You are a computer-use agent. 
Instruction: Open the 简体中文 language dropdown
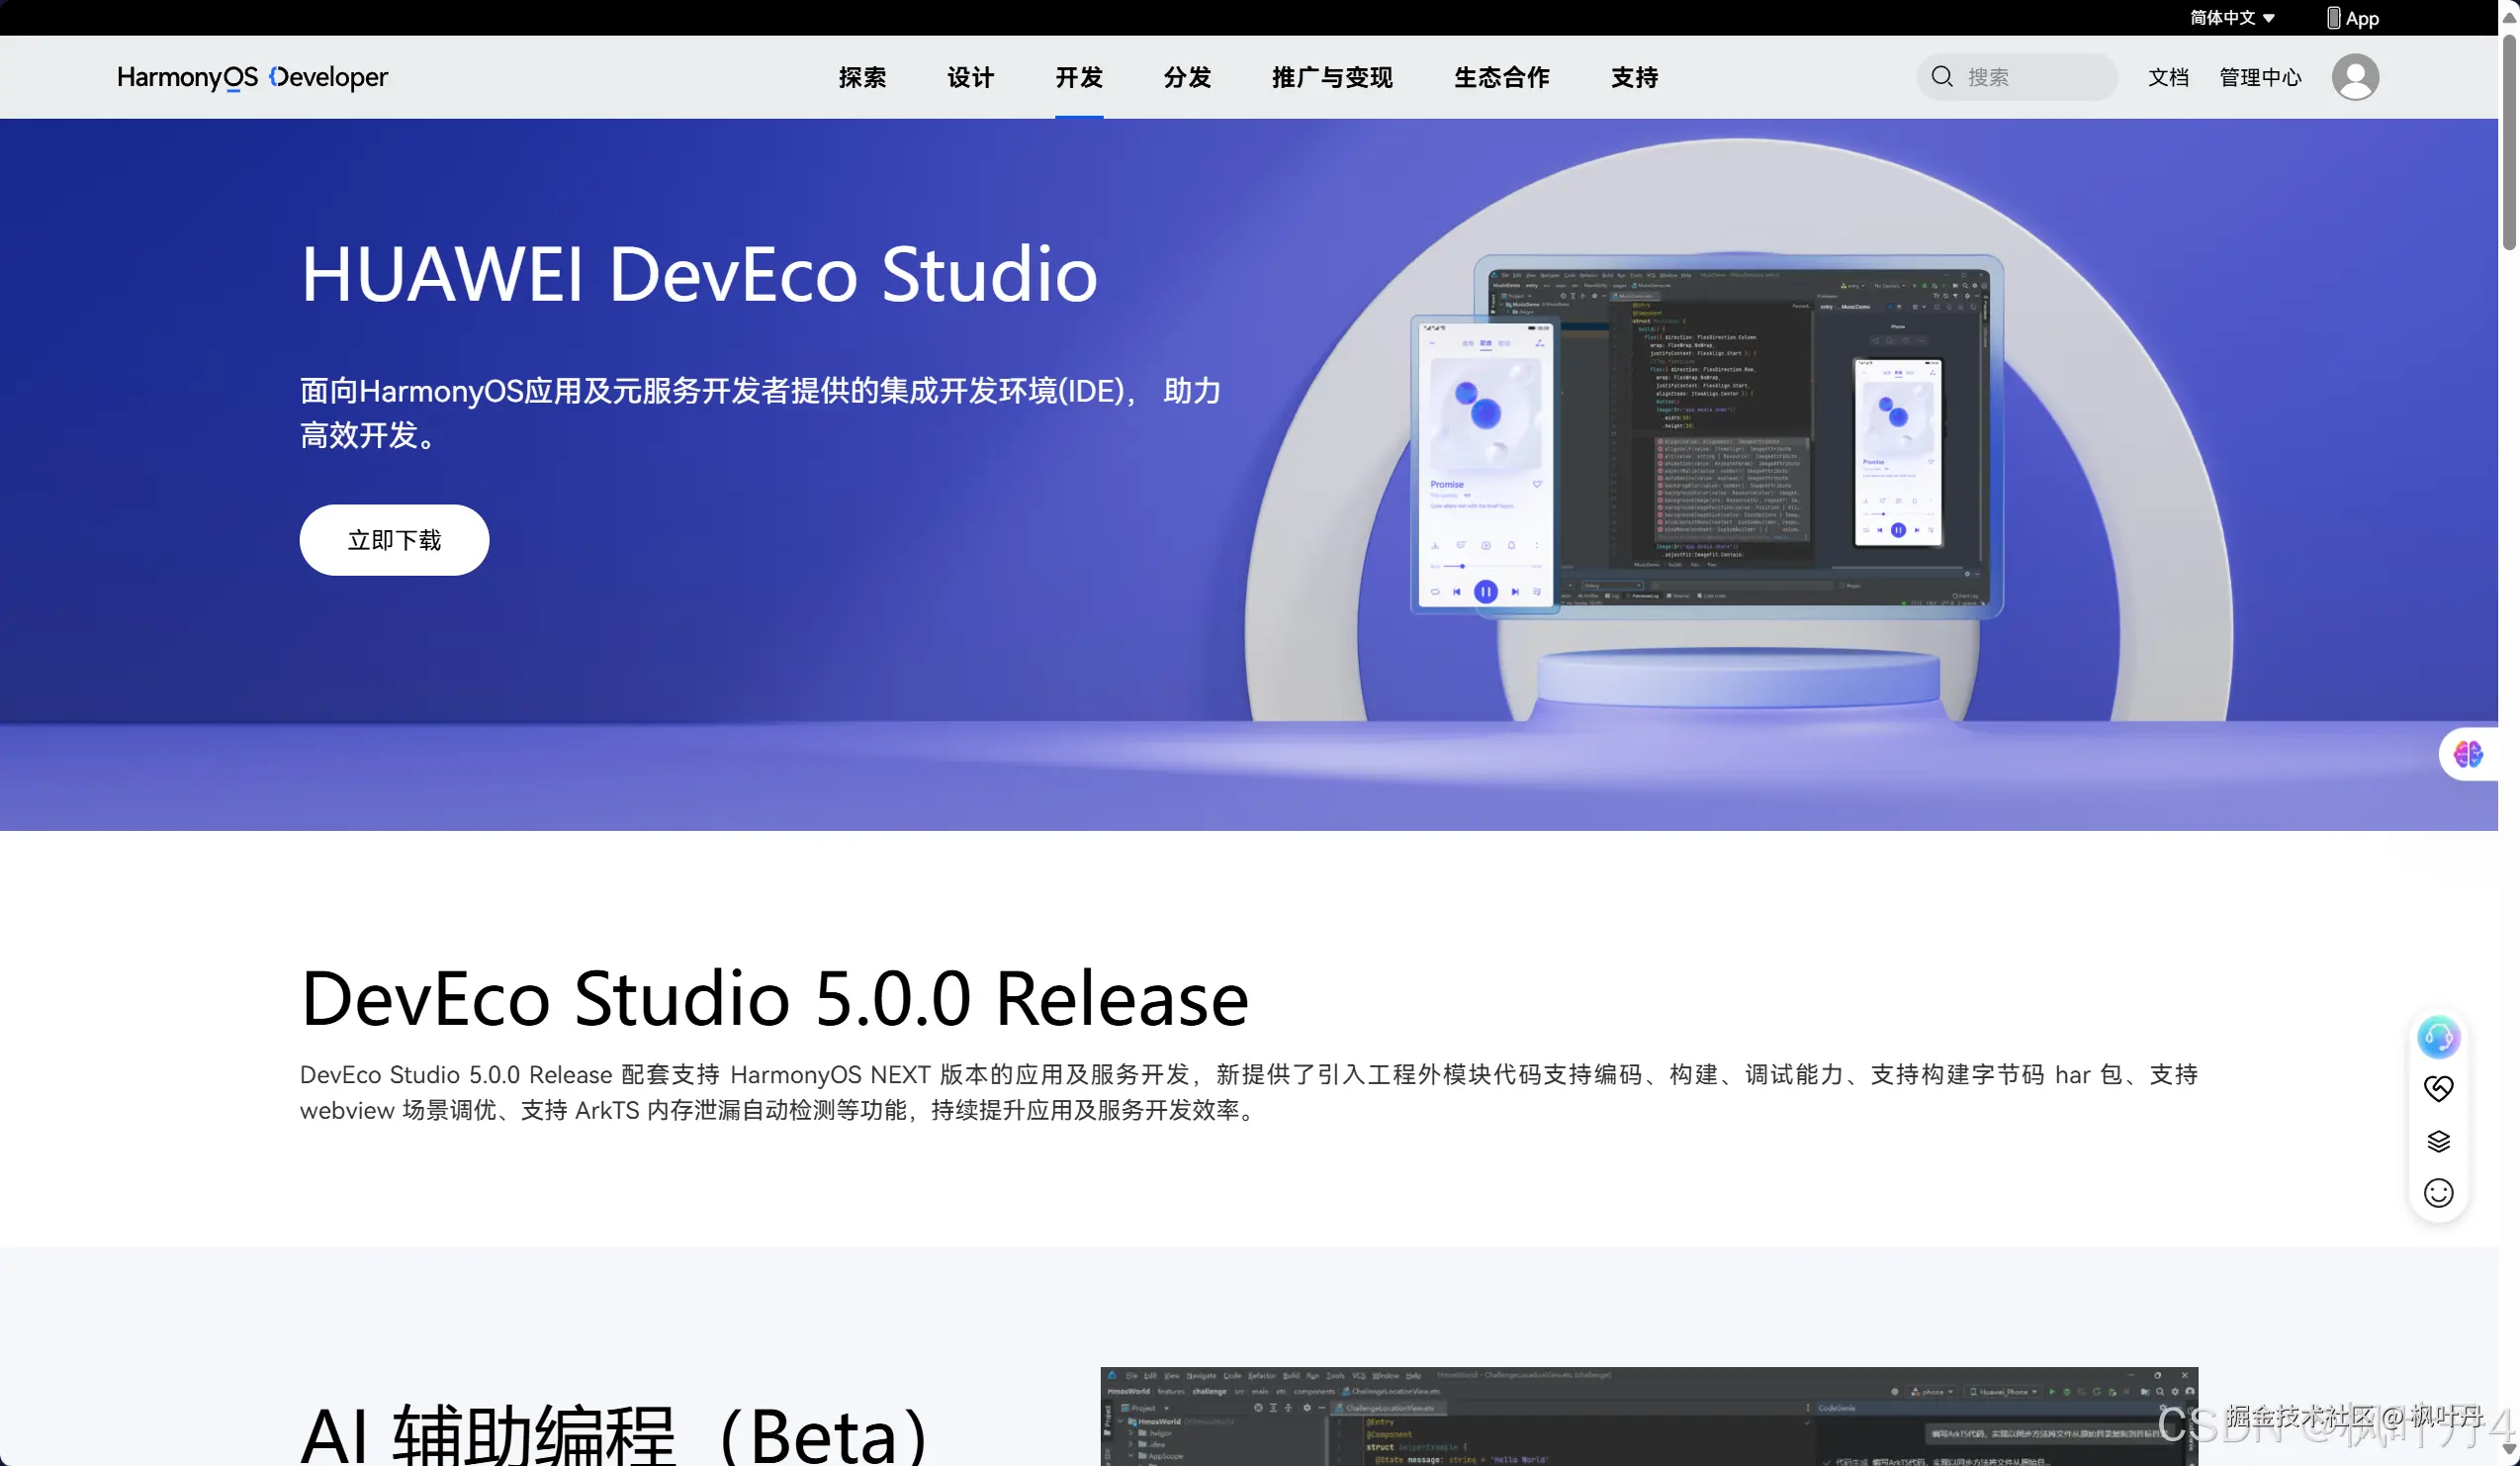2231,18
